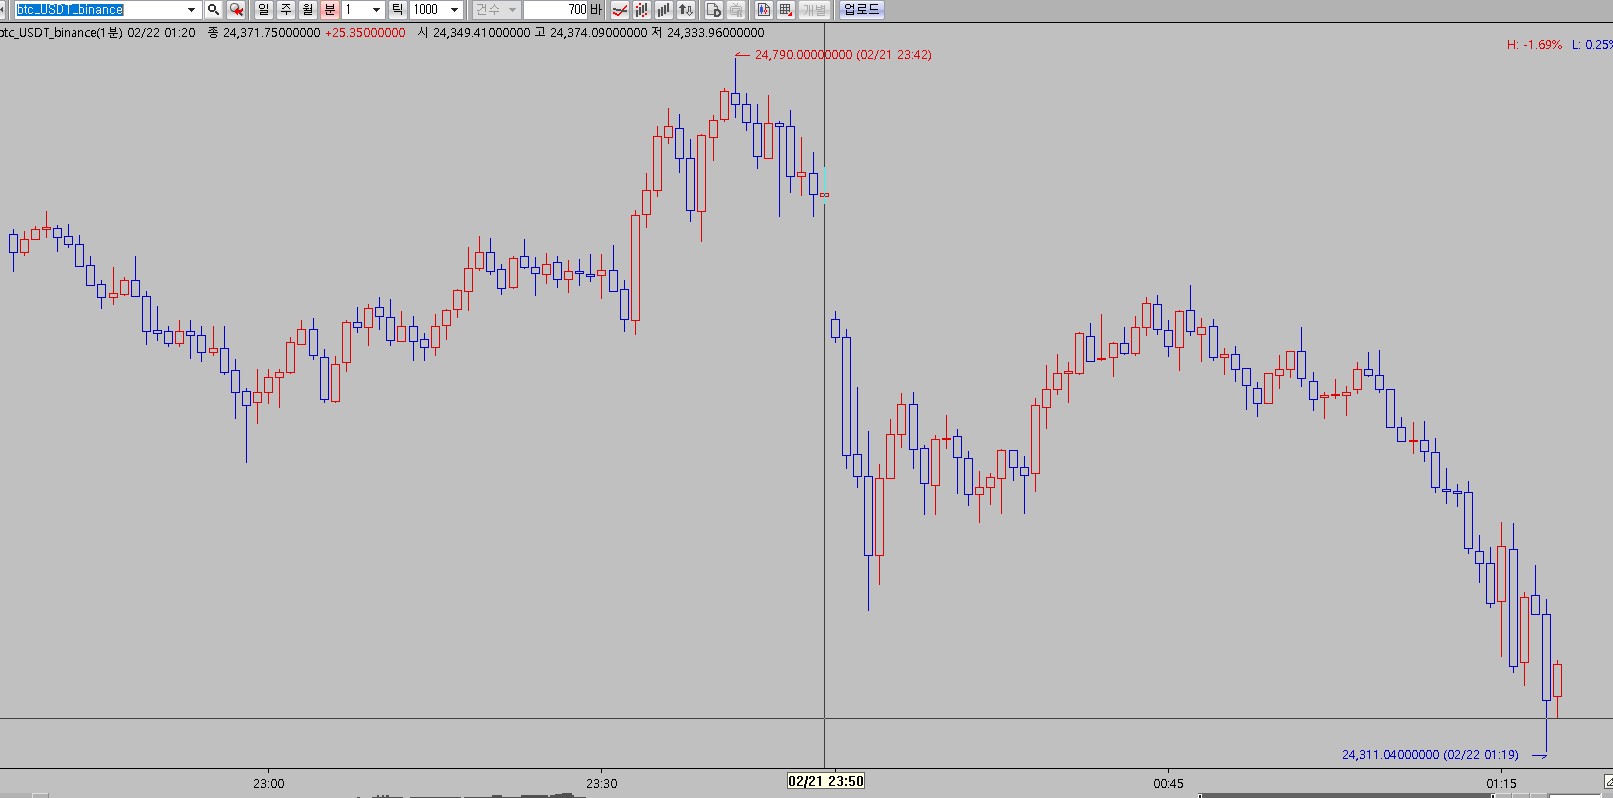Click the bar count field showing 700
This screenshot has width=1613, height=798.
556,10
